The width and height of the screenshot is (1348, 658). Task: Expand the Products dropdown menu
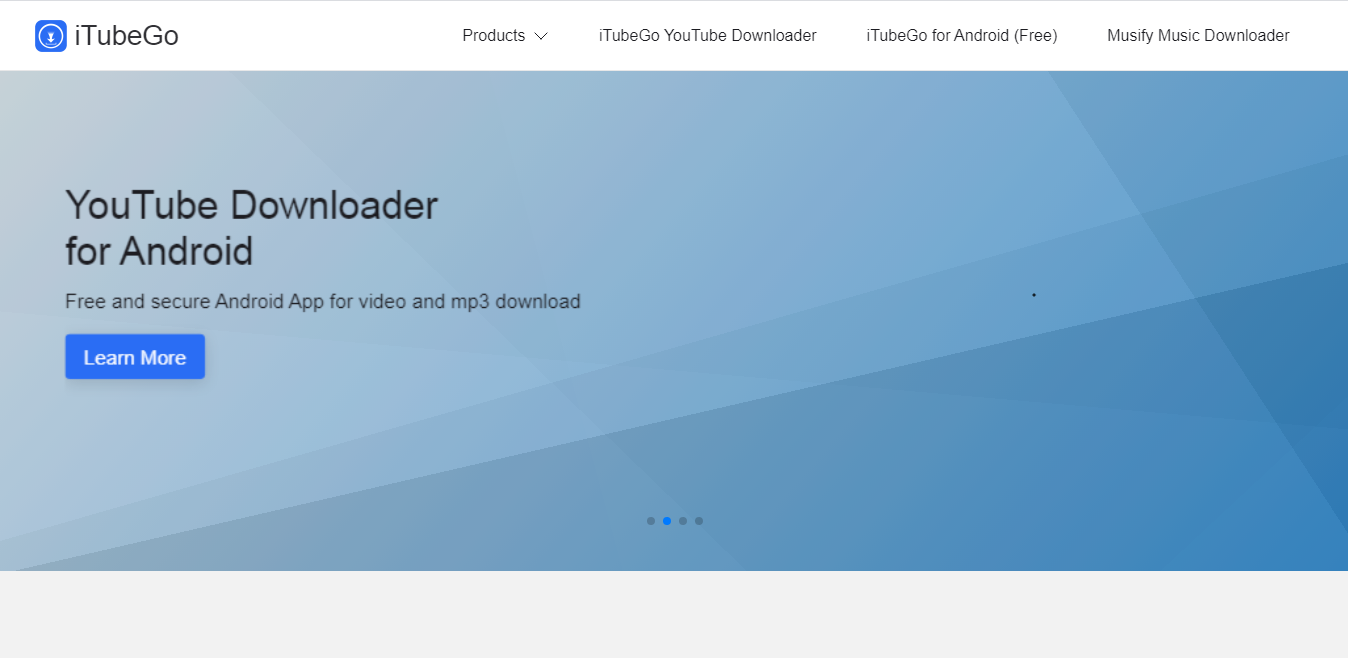(505, 36)
